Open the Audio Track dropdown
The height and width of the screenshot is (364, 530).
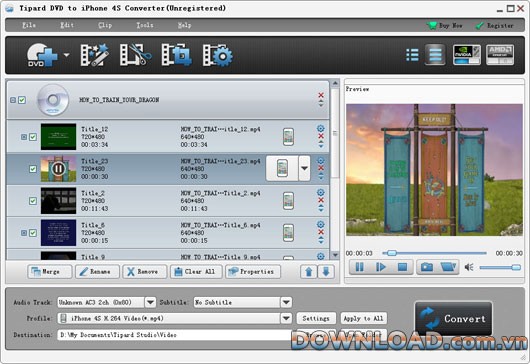[150, 302]
